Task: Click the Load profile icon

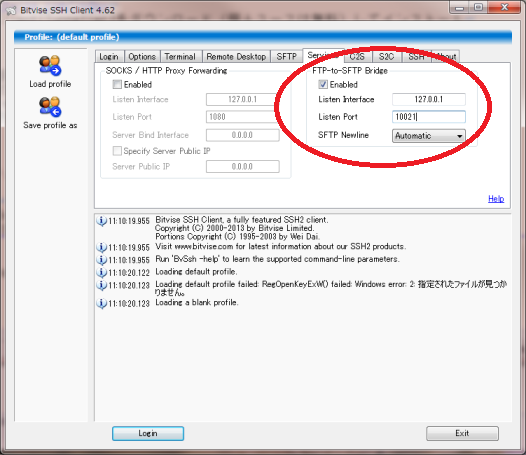Action: pyautogui.click(x=50, y=65)
